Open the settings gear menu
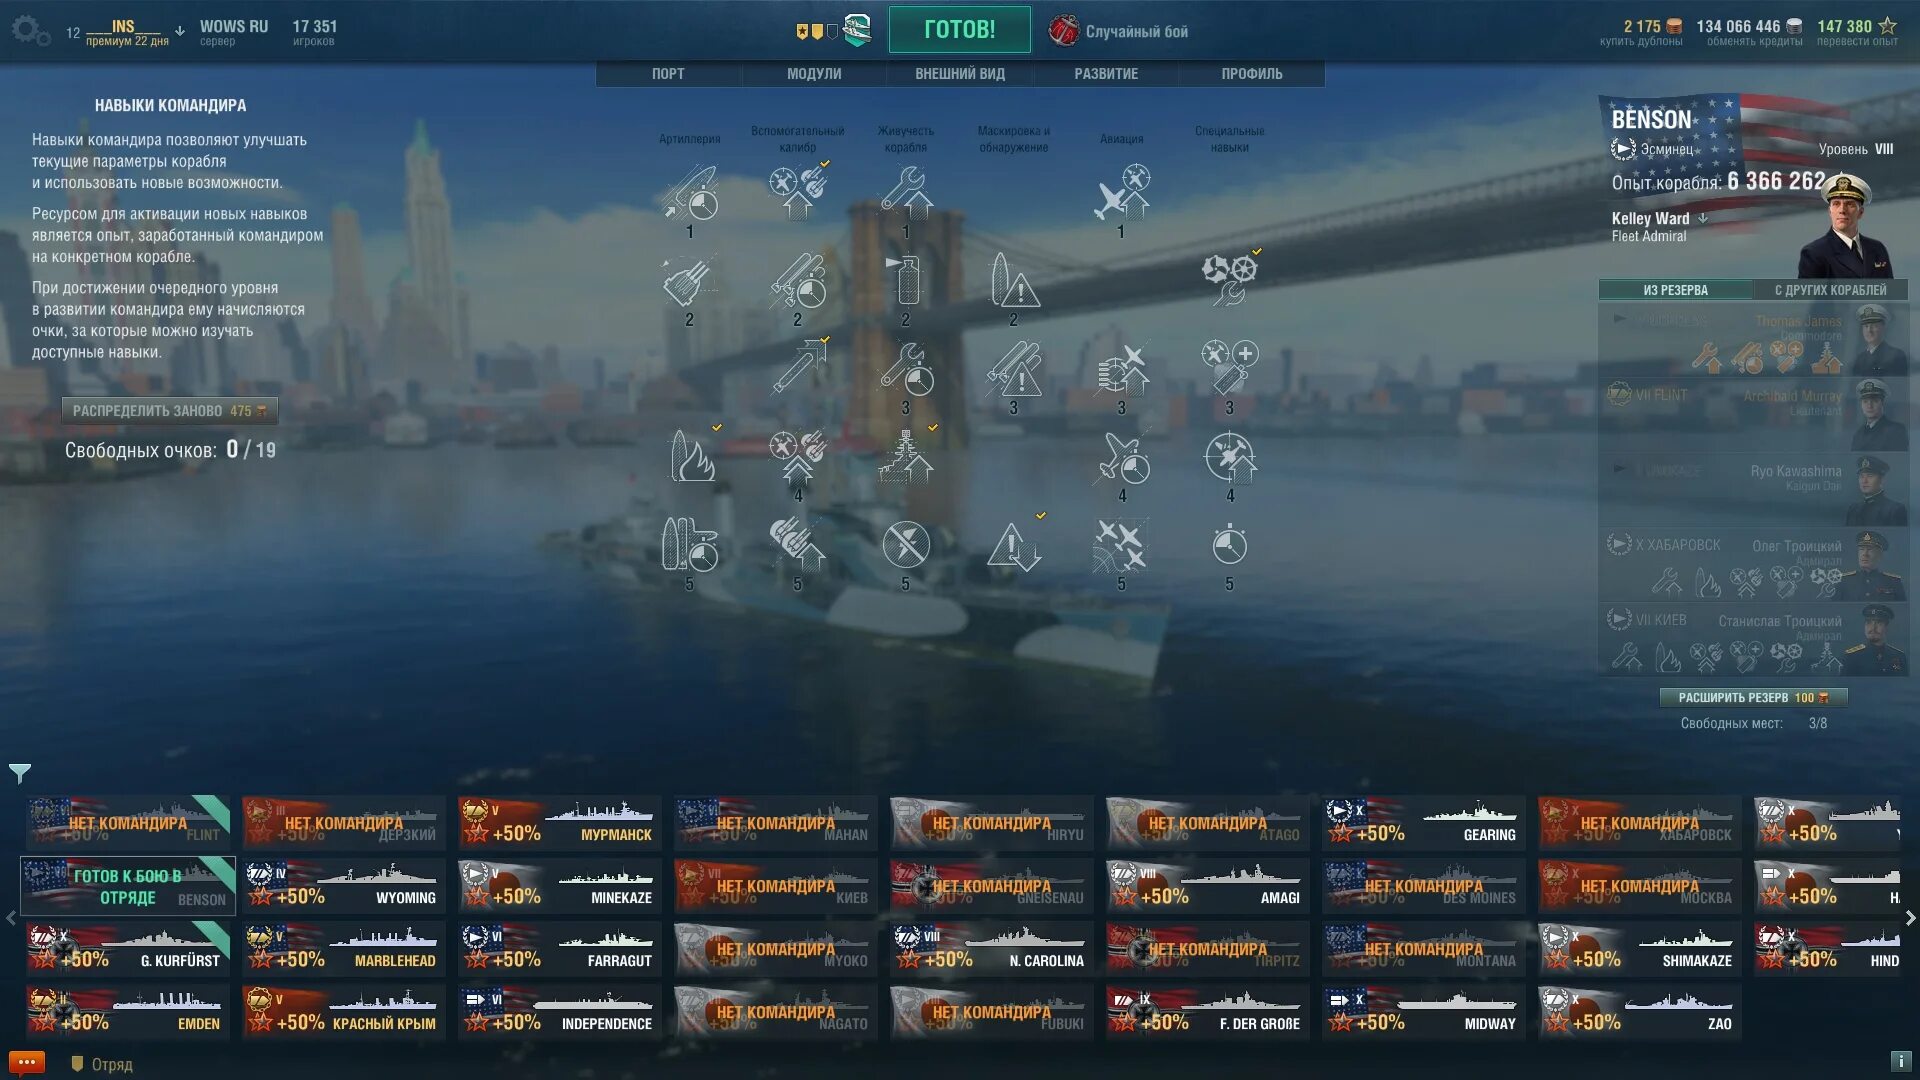Viewport: 1920px width, 1080px height. [x=30, y=31]
